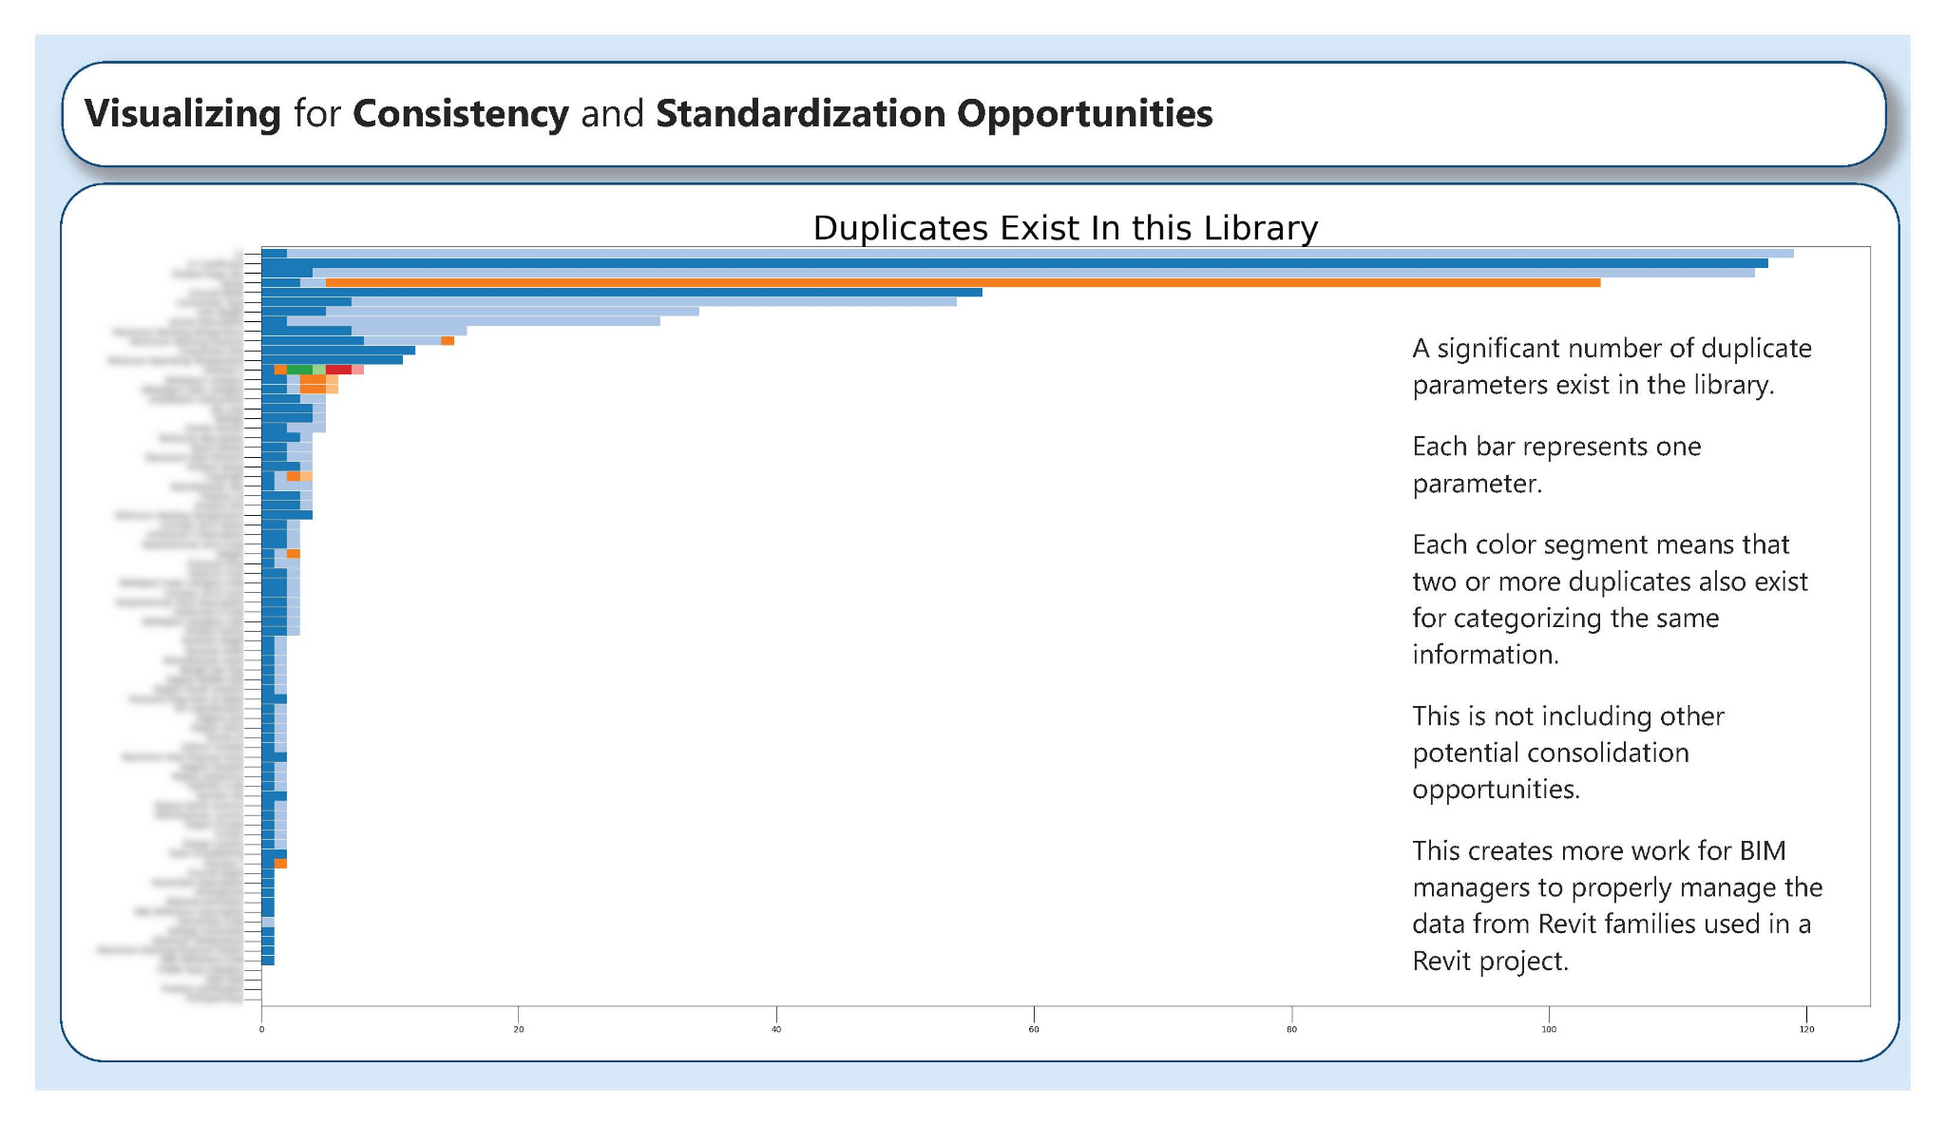
Task: Click the x-axis tick label 60
Action: (x=1034, y=1029)
